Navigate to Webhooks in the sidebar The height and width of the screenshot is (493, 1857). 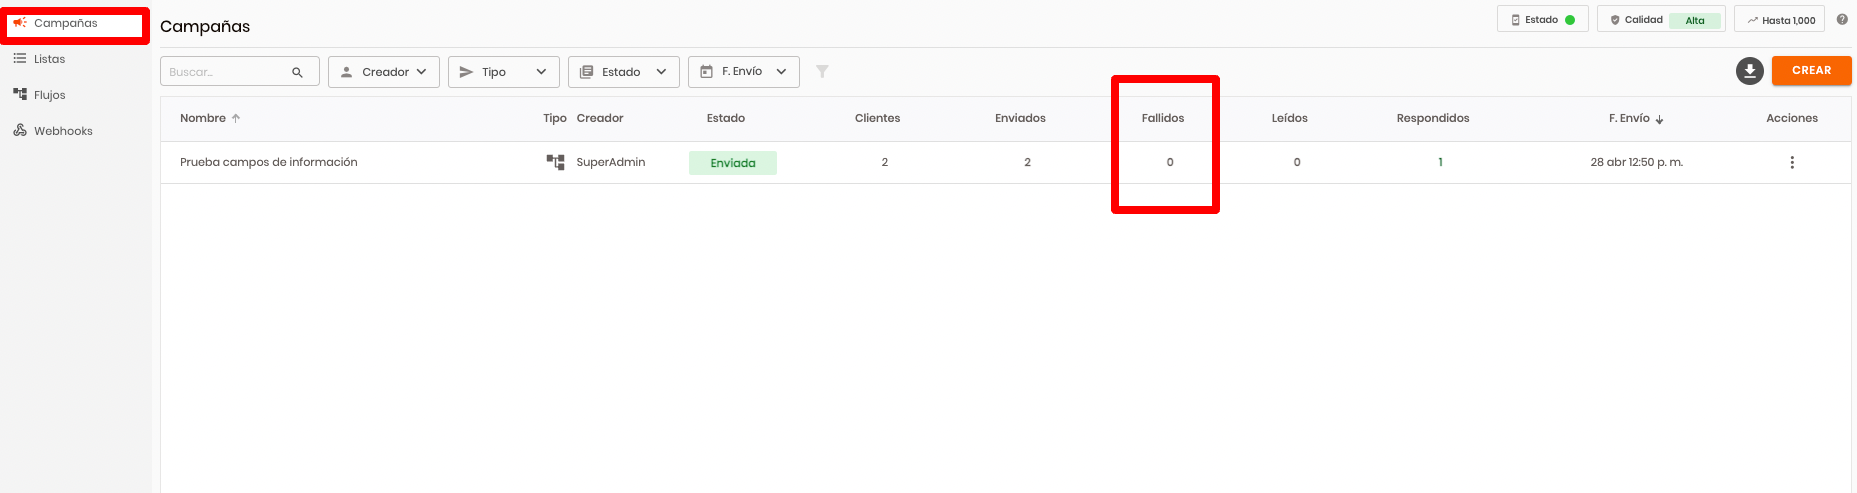point(62,131)
